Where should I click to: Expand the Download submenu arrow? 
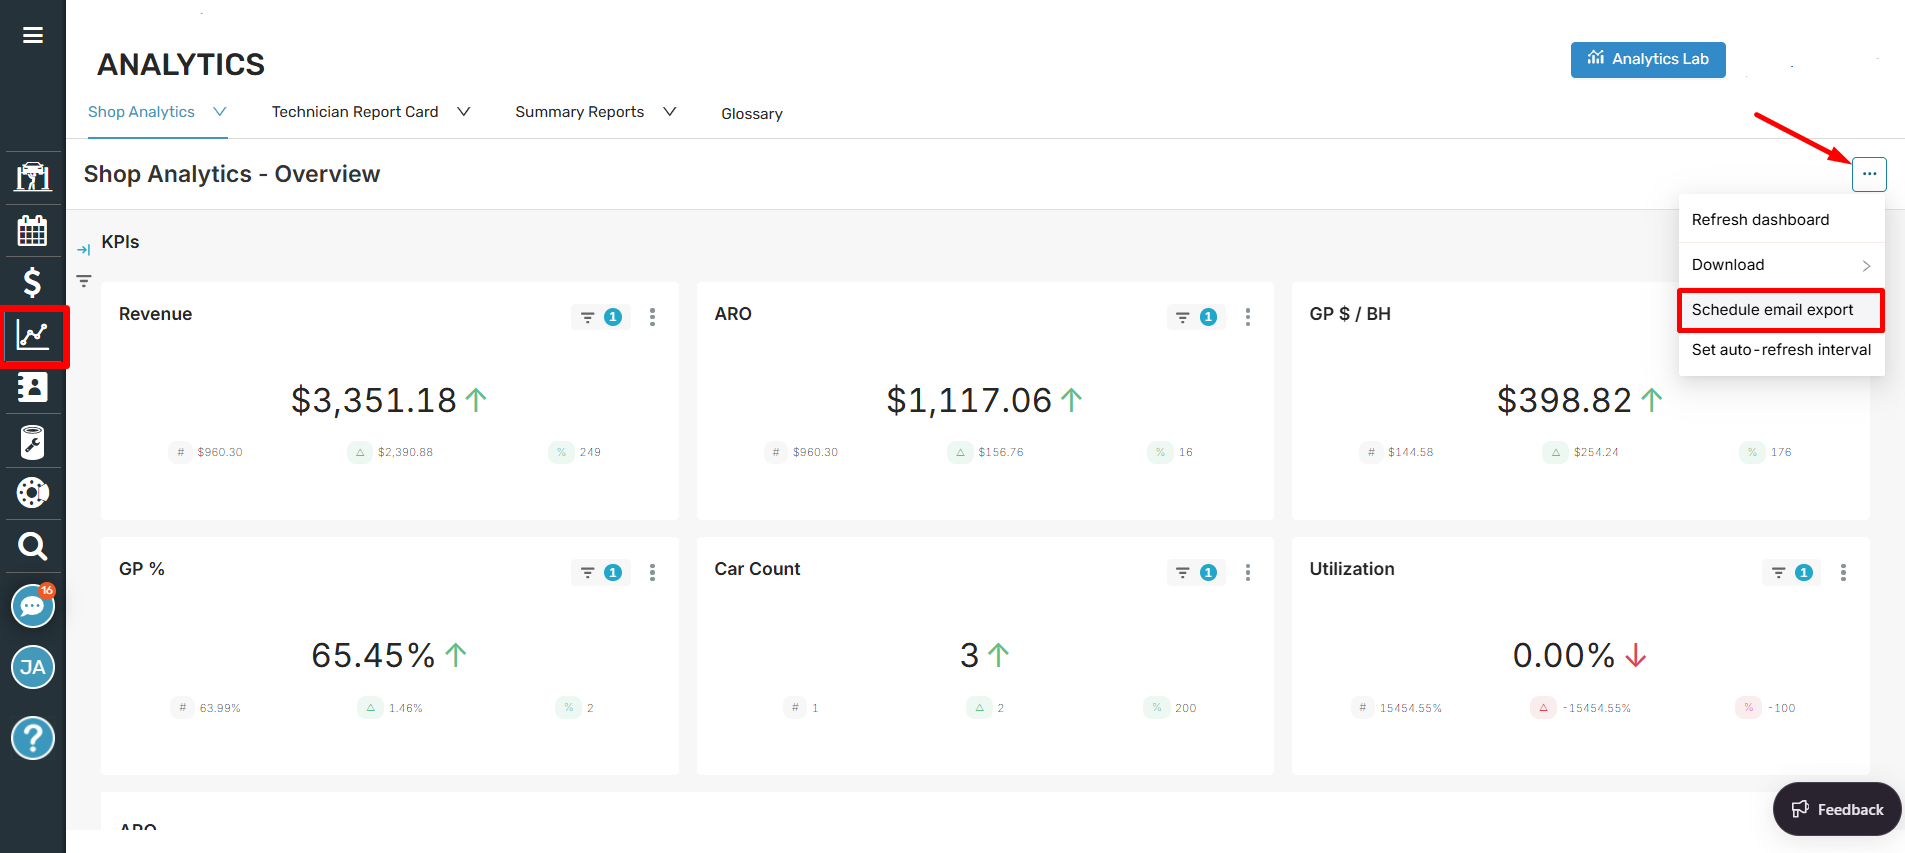1866,265
